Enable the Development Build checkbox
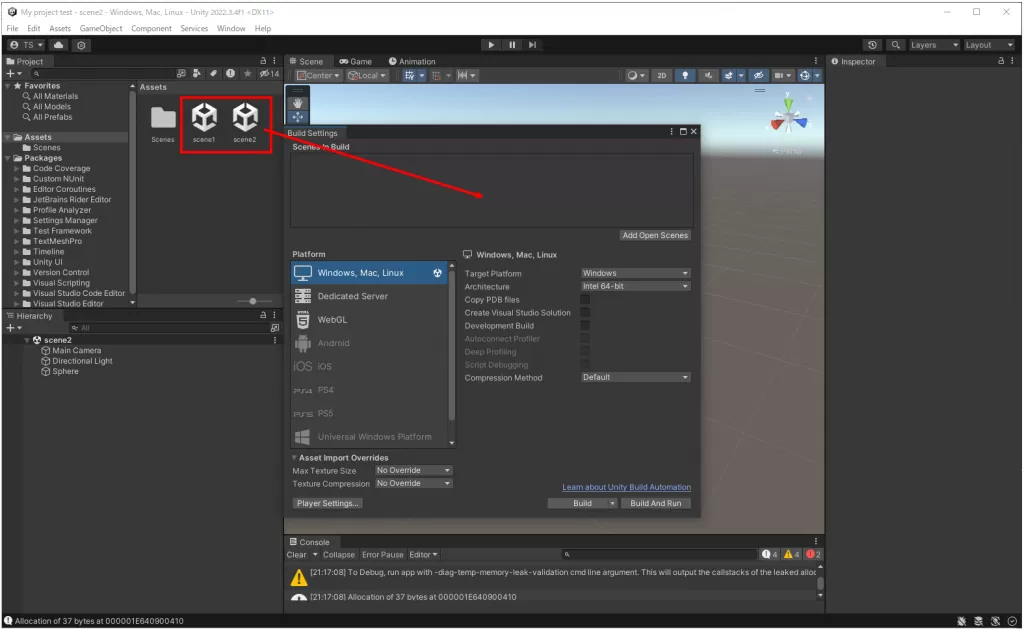This screenshot has height=629, width=1024. (585, 326)
